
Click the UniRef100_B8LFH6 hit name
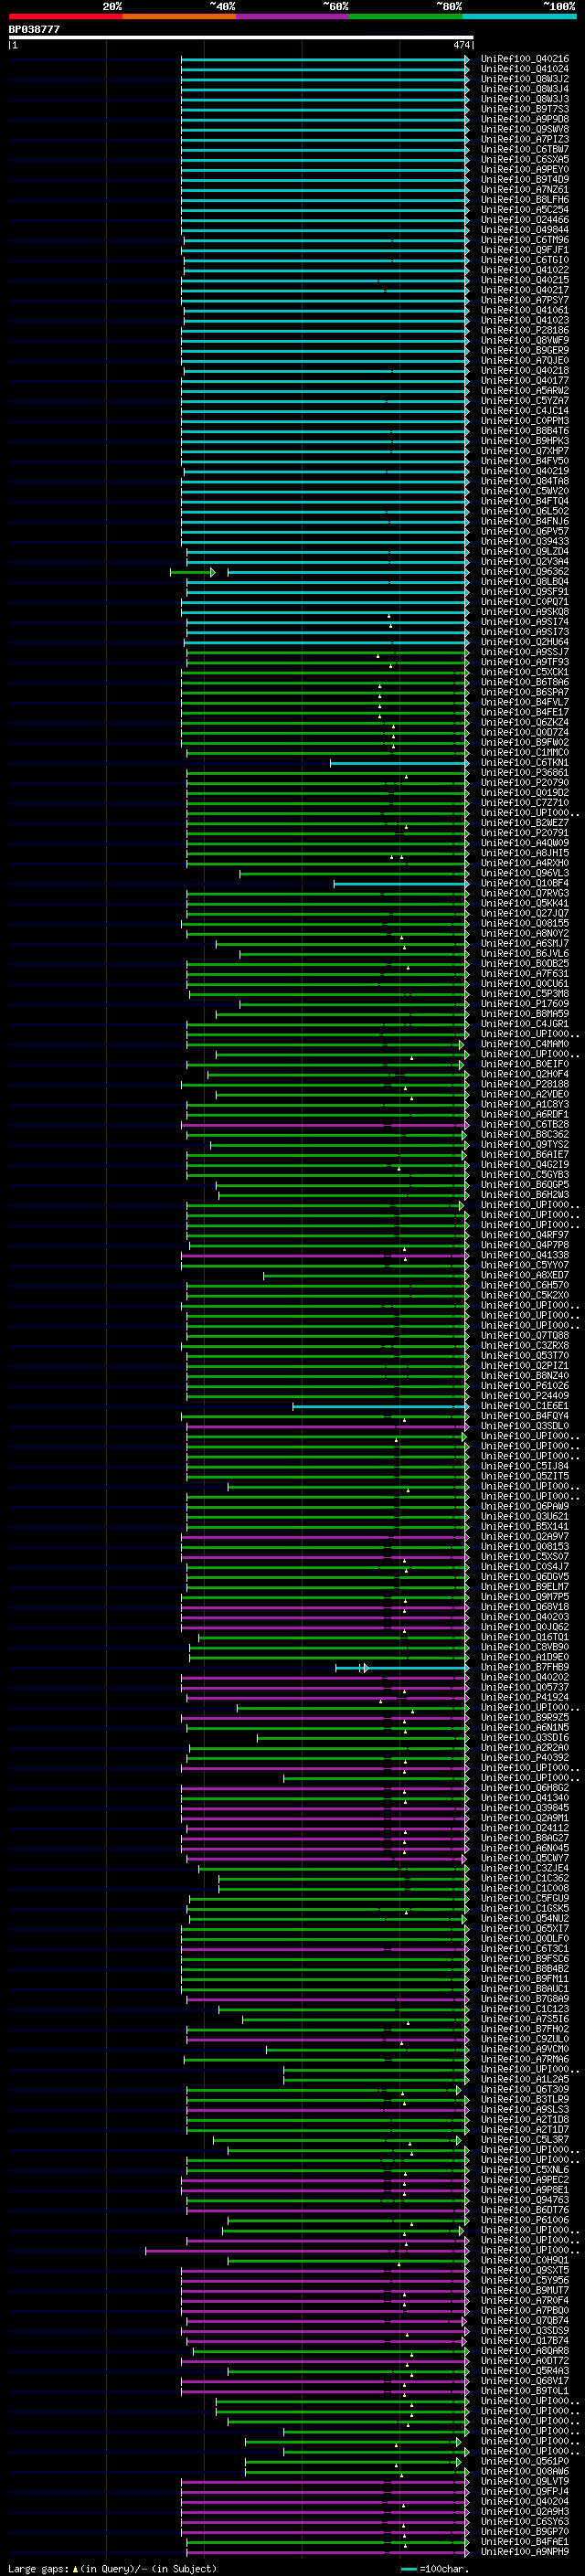pos(524,200)
